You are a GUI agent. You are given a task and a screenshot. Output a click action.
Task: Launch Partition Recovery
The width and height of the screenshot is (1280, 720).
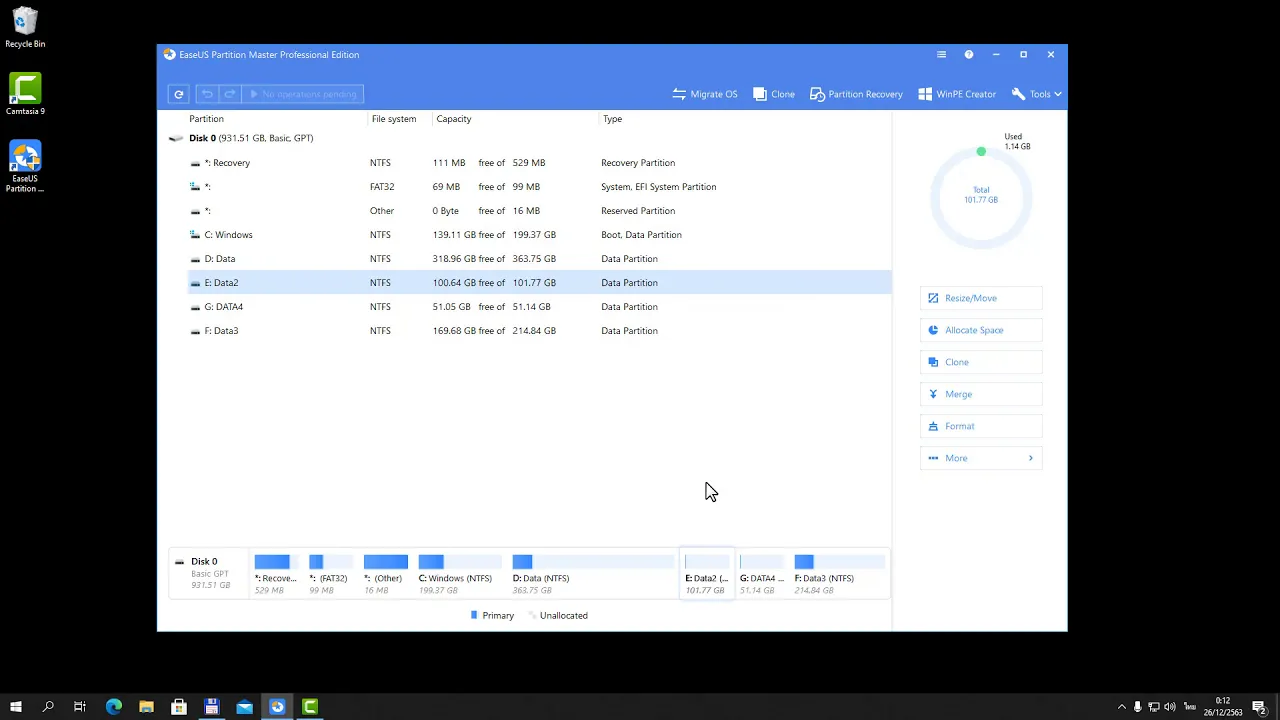[856, 94]
